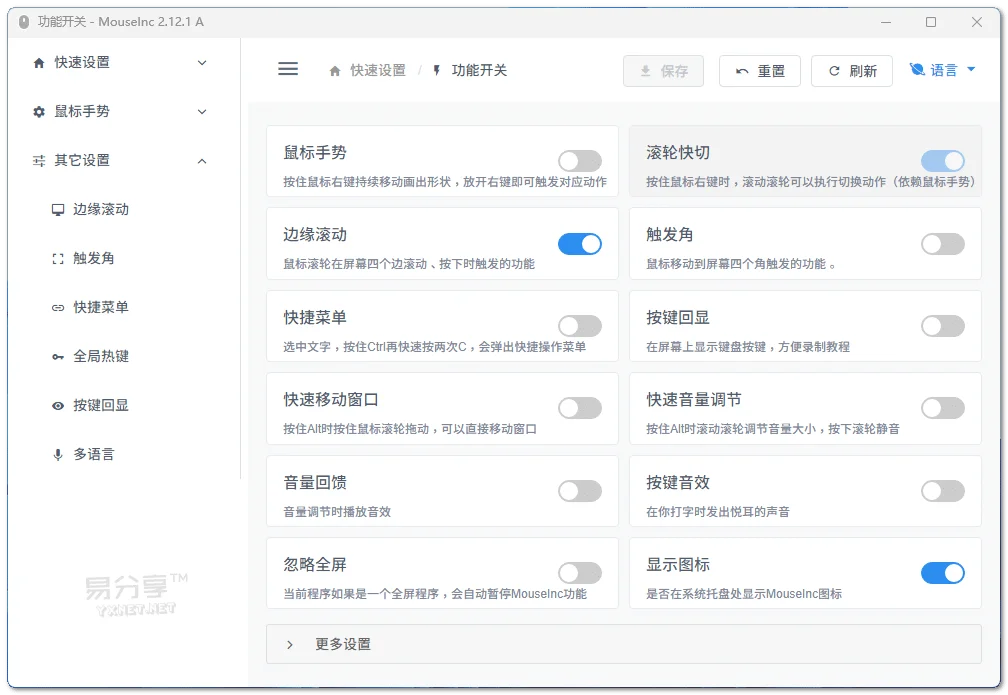This screenshot has height=695, width=1008.
Task: Click the 快速音量调节 card title
Action: (x=694, y=399)
